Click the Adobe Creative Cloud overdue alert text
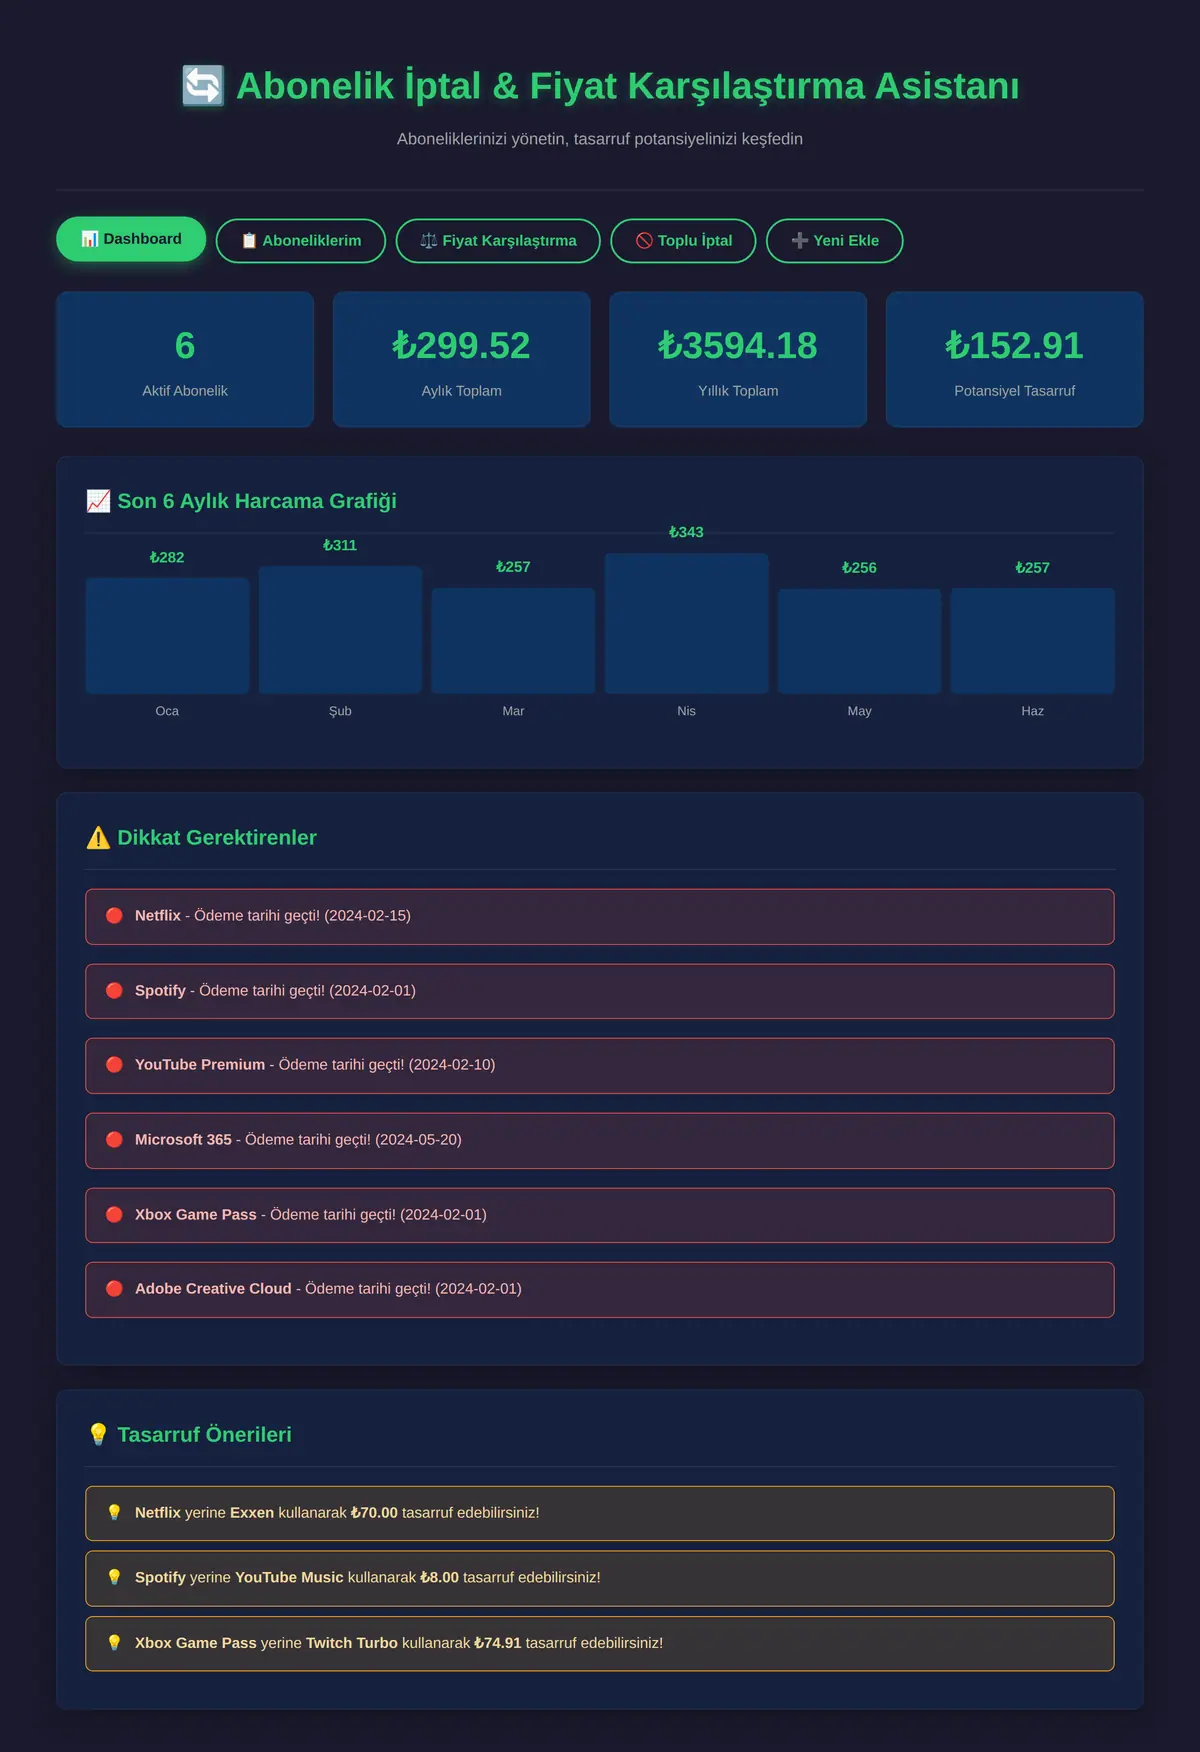Image resolution: width=1200 pixels, height=1752 pixels. (328, 1289)
